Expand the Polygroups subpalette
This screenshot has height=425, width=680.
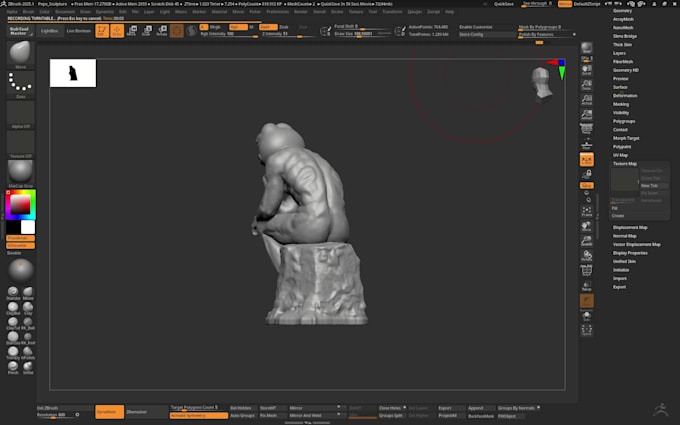click(x=624, y=121)
